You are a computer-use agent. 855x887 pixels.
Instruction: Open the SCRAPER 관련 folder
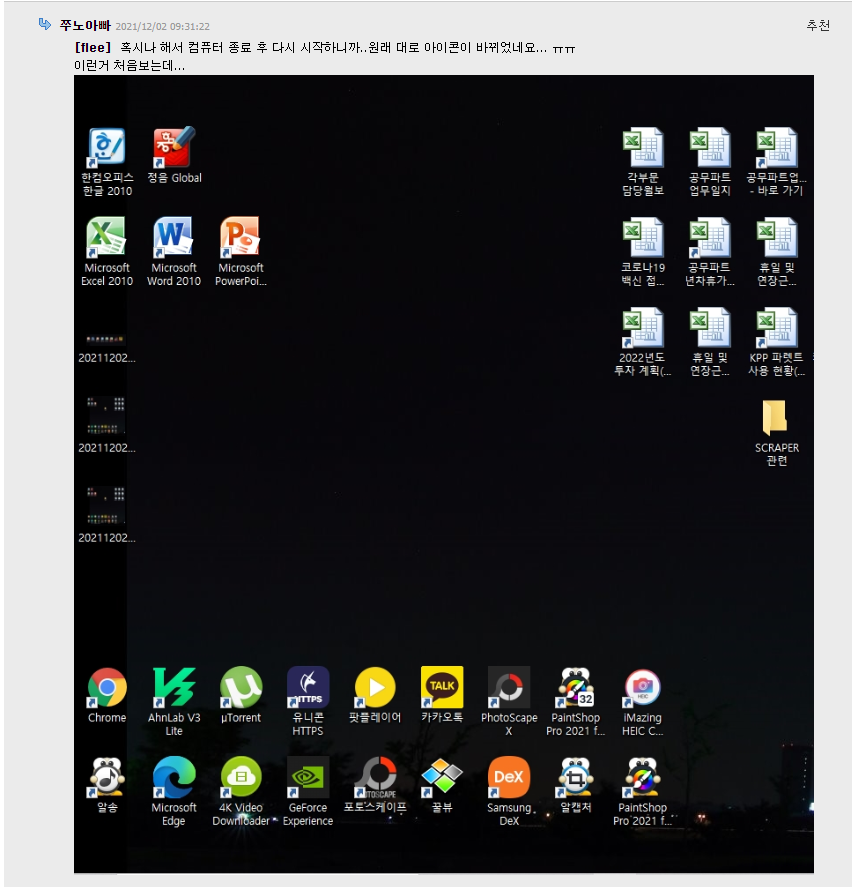(776, 432)
